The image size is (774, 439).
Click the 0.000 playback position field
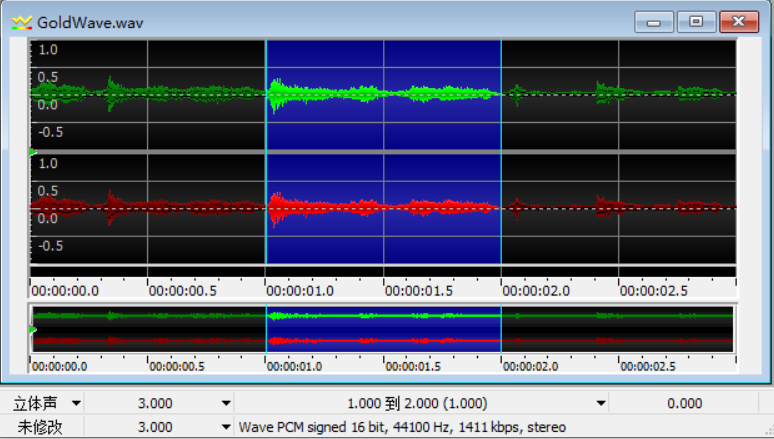pos(684,403)
